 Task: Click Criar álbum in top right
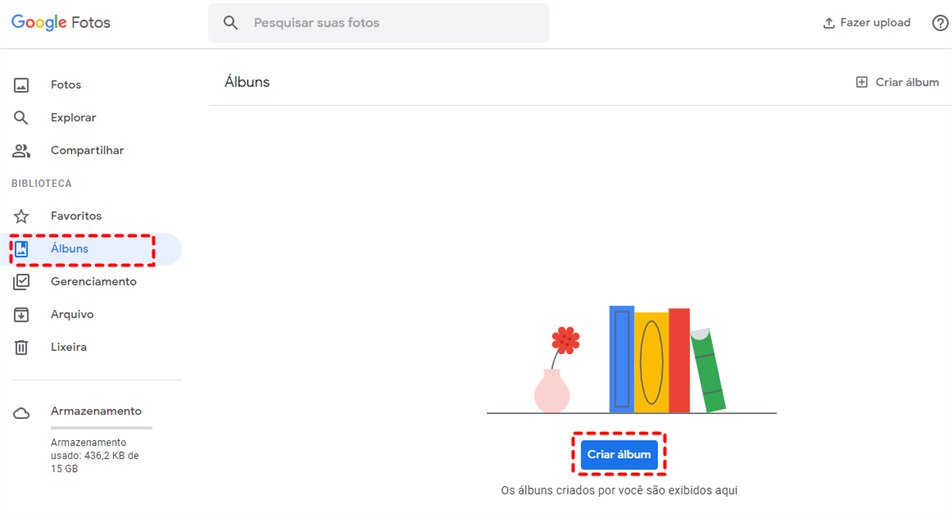point(897,82)
